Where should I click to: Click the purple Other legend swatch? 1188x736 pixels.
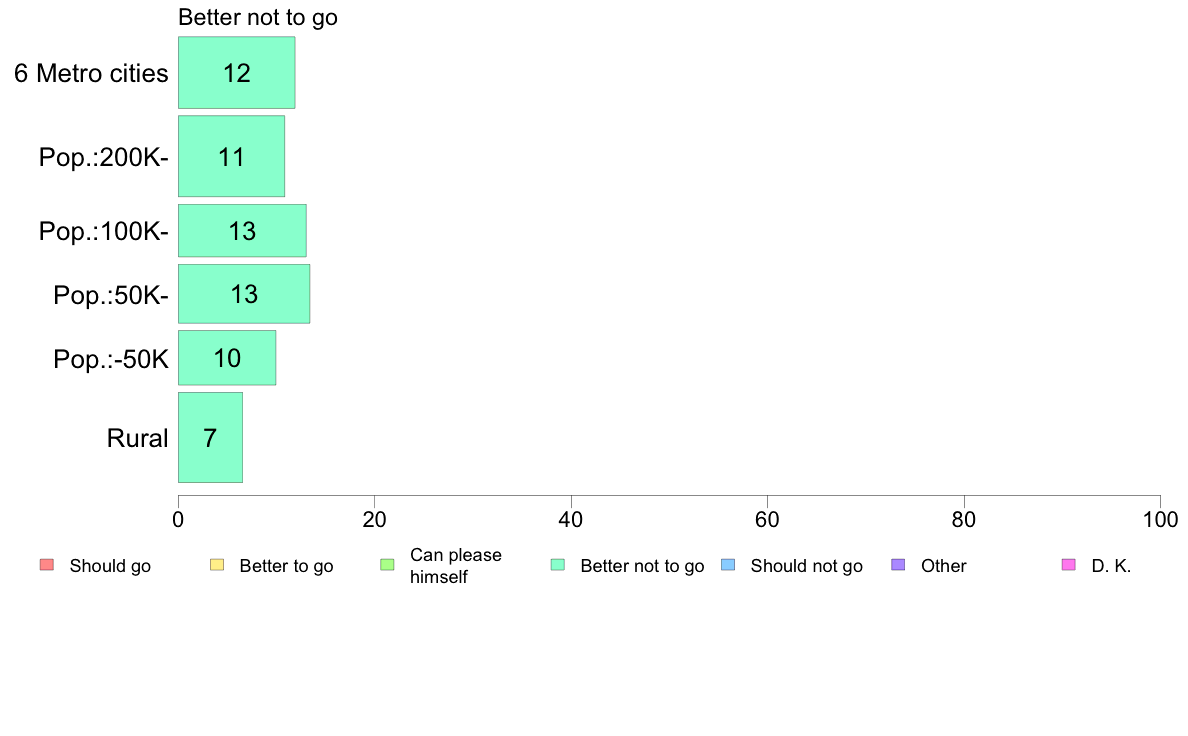click(899, 565)
